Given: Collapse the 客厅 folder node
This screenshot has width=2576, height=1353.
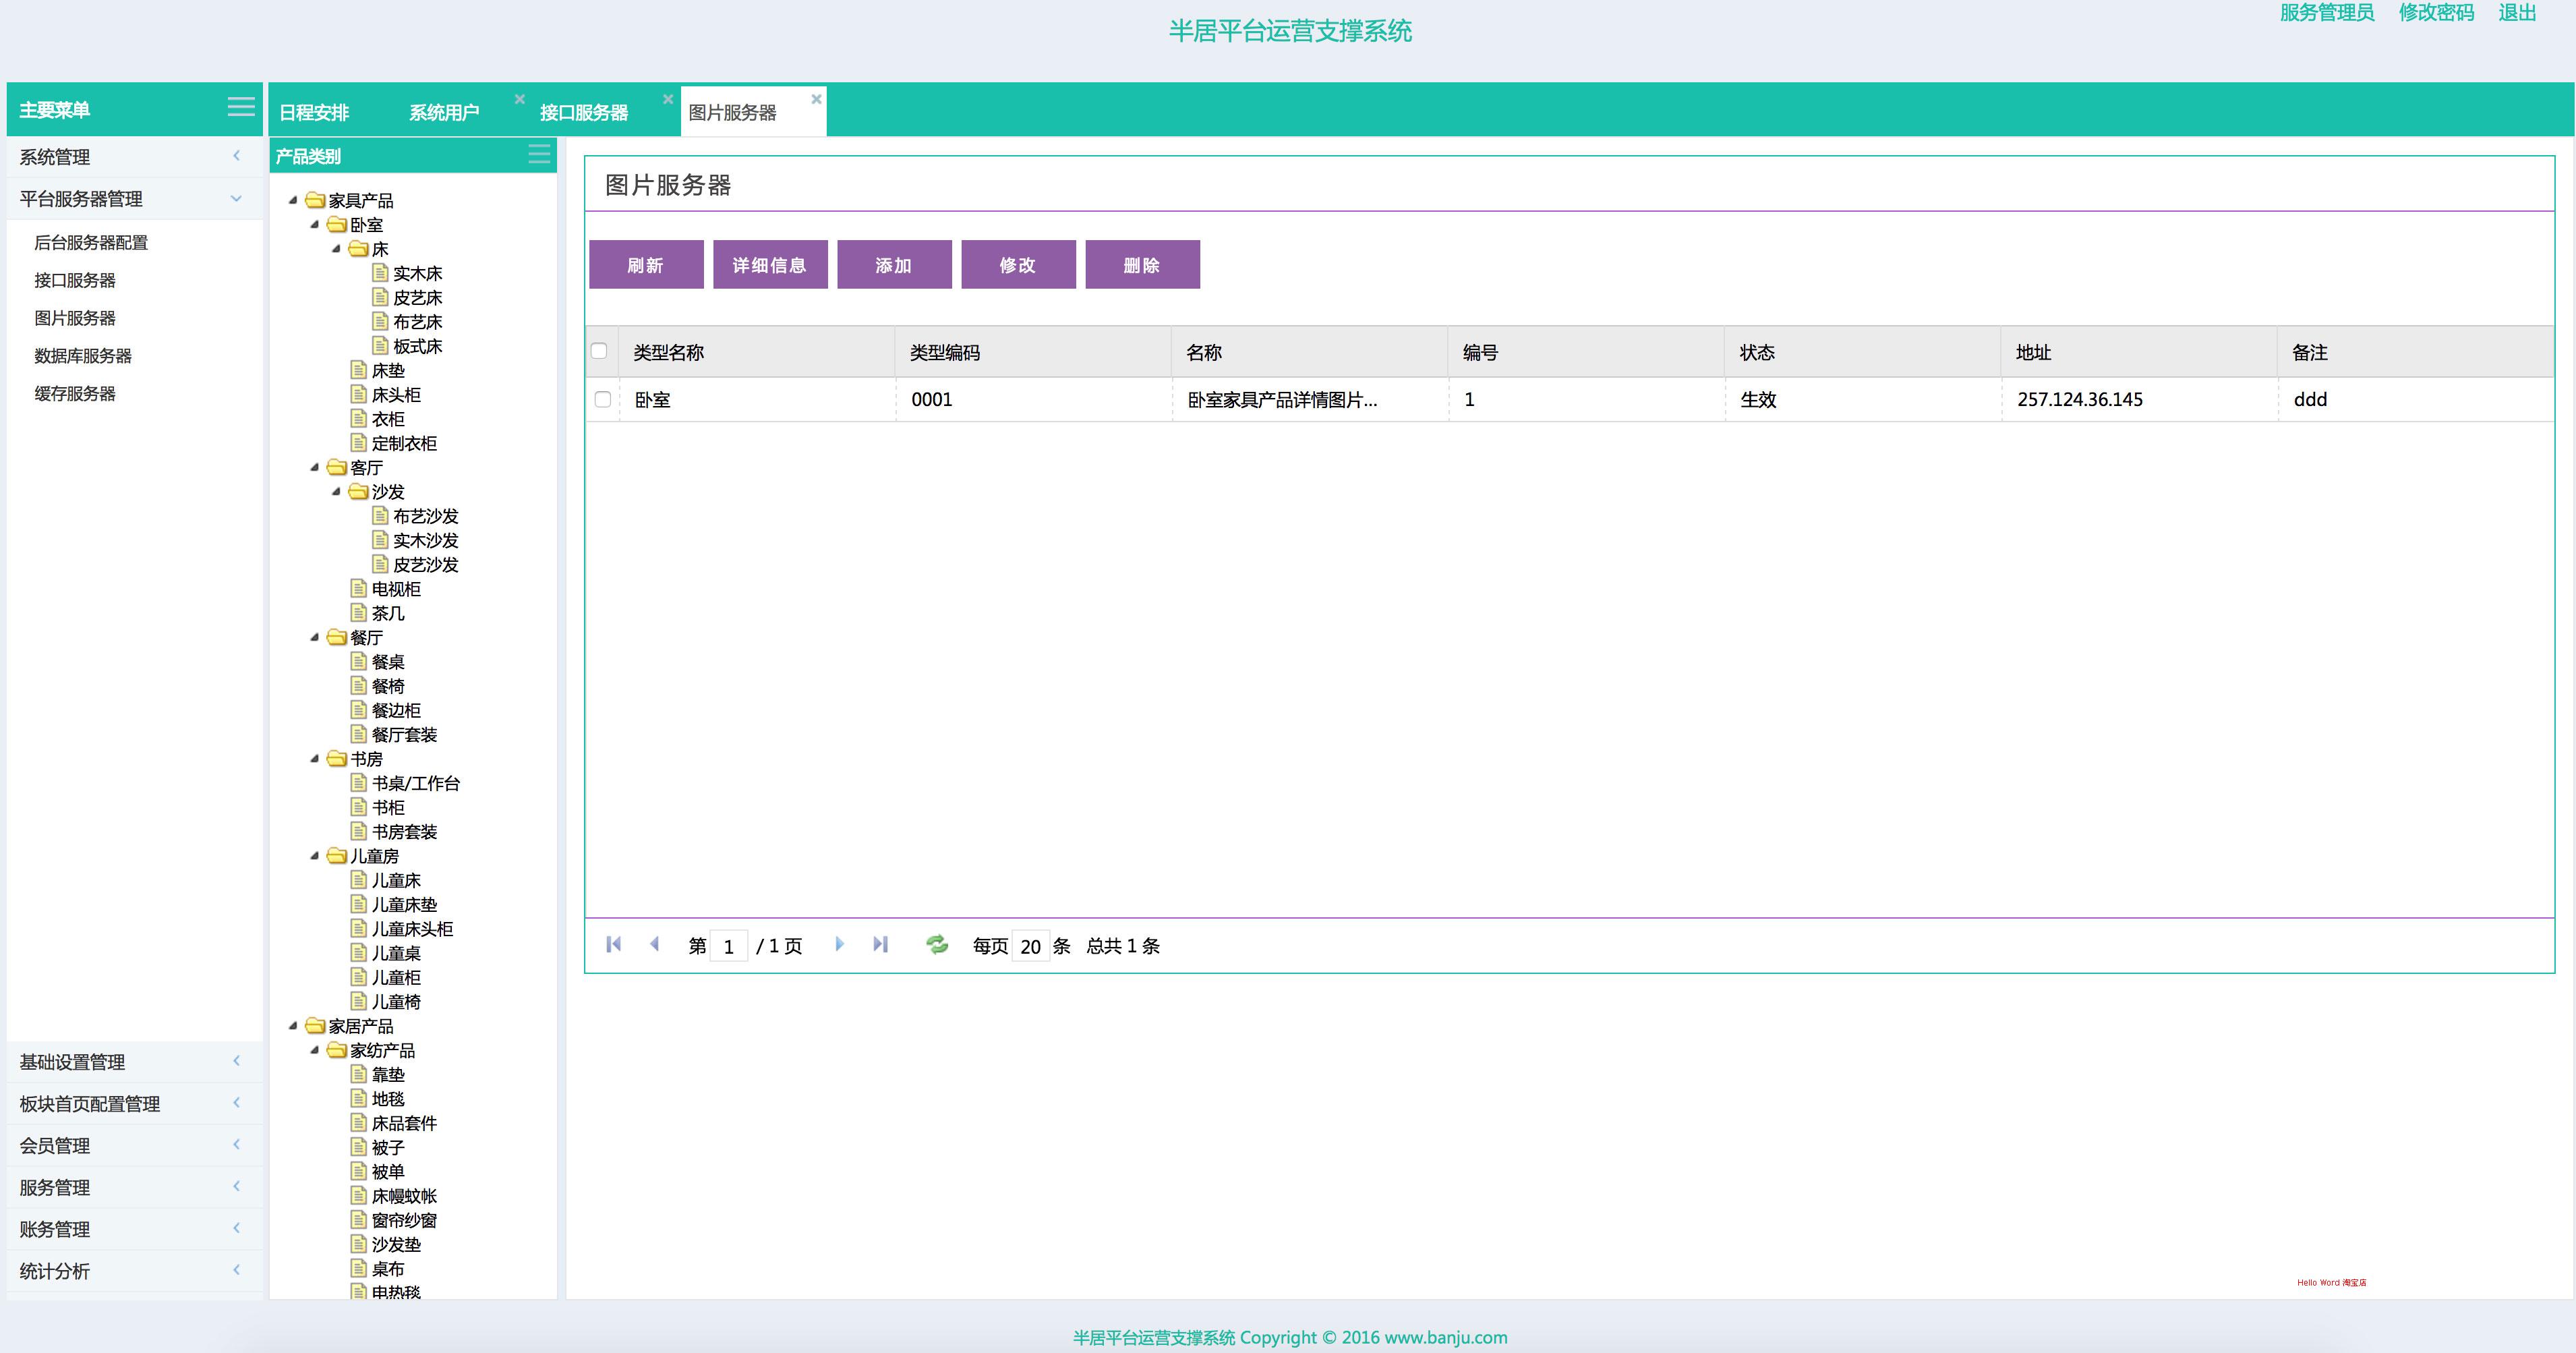Looking at the screenshot, I should (x=315, y=467).
